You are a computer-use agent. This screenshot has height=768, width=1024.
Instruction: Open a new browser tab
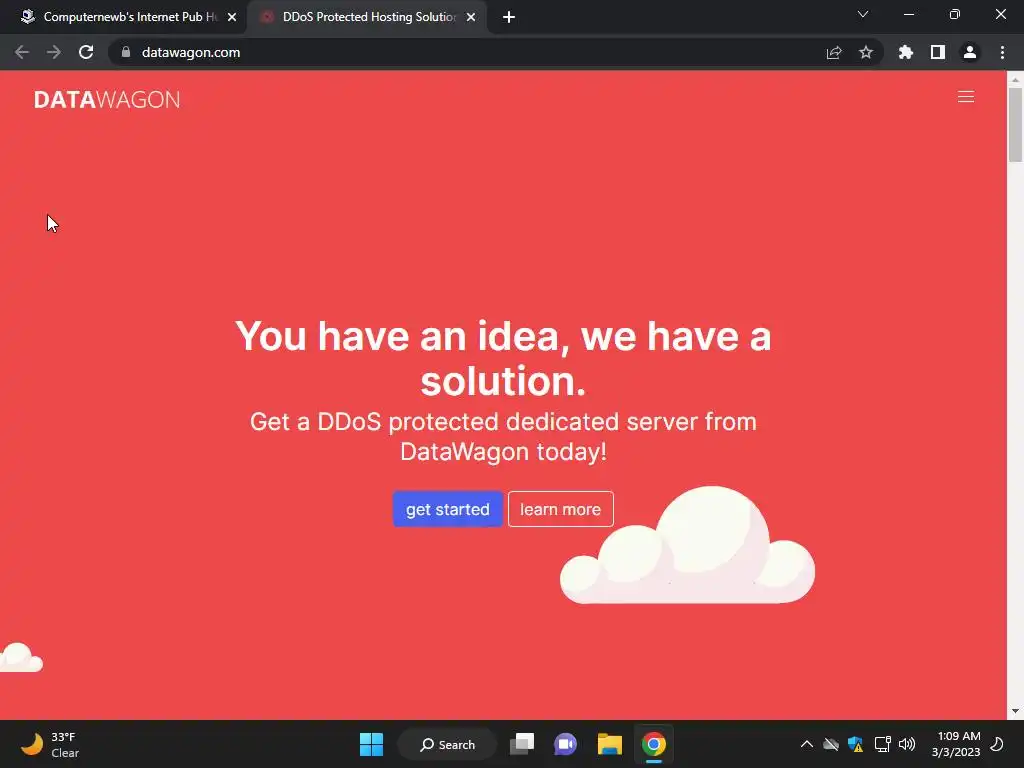[509, 17]
